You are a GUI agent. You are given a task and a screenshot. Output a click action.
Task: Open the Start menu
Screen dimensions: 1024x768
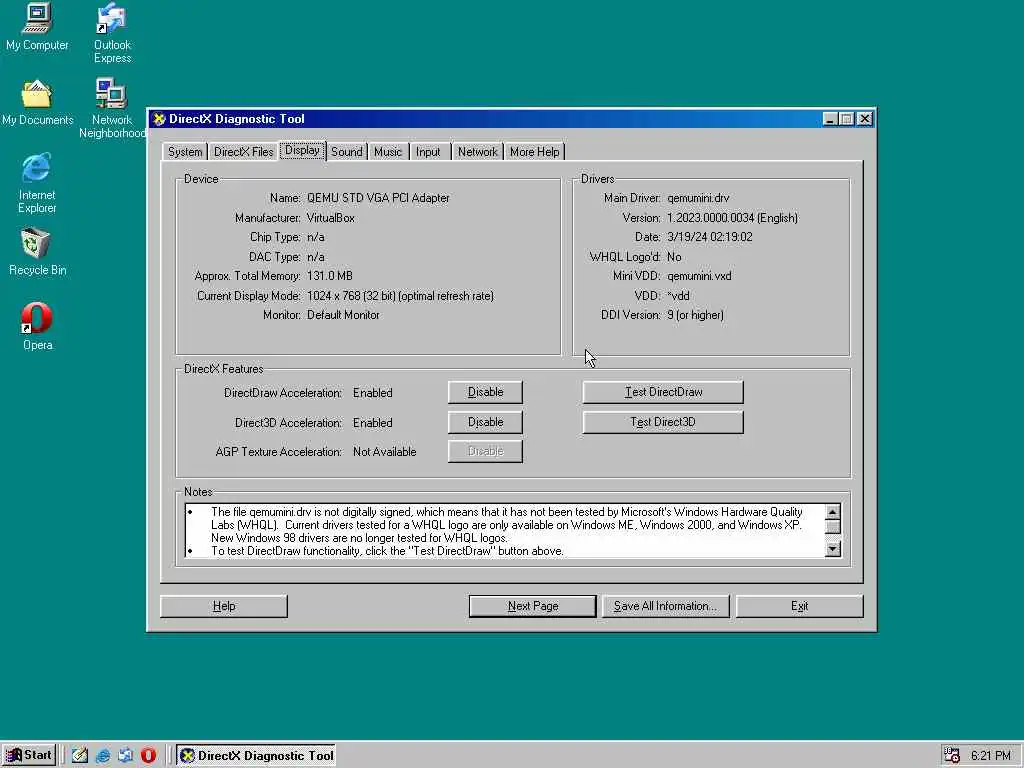29,755
